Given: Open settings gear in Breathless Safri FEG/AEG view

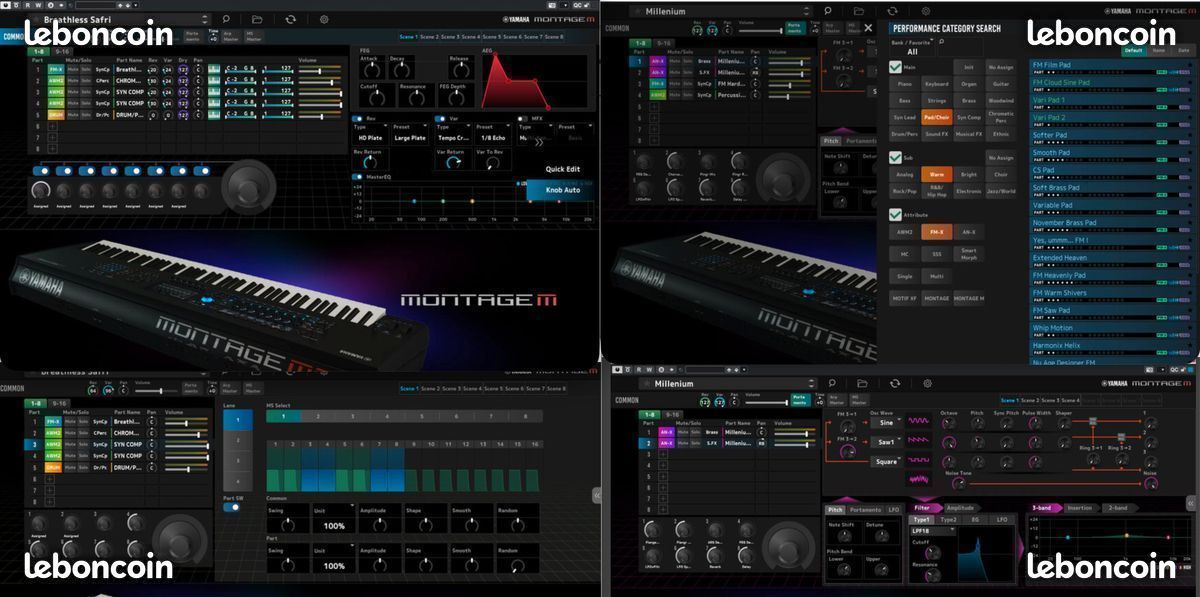Looking at the screenshot, I should point(323,19).
